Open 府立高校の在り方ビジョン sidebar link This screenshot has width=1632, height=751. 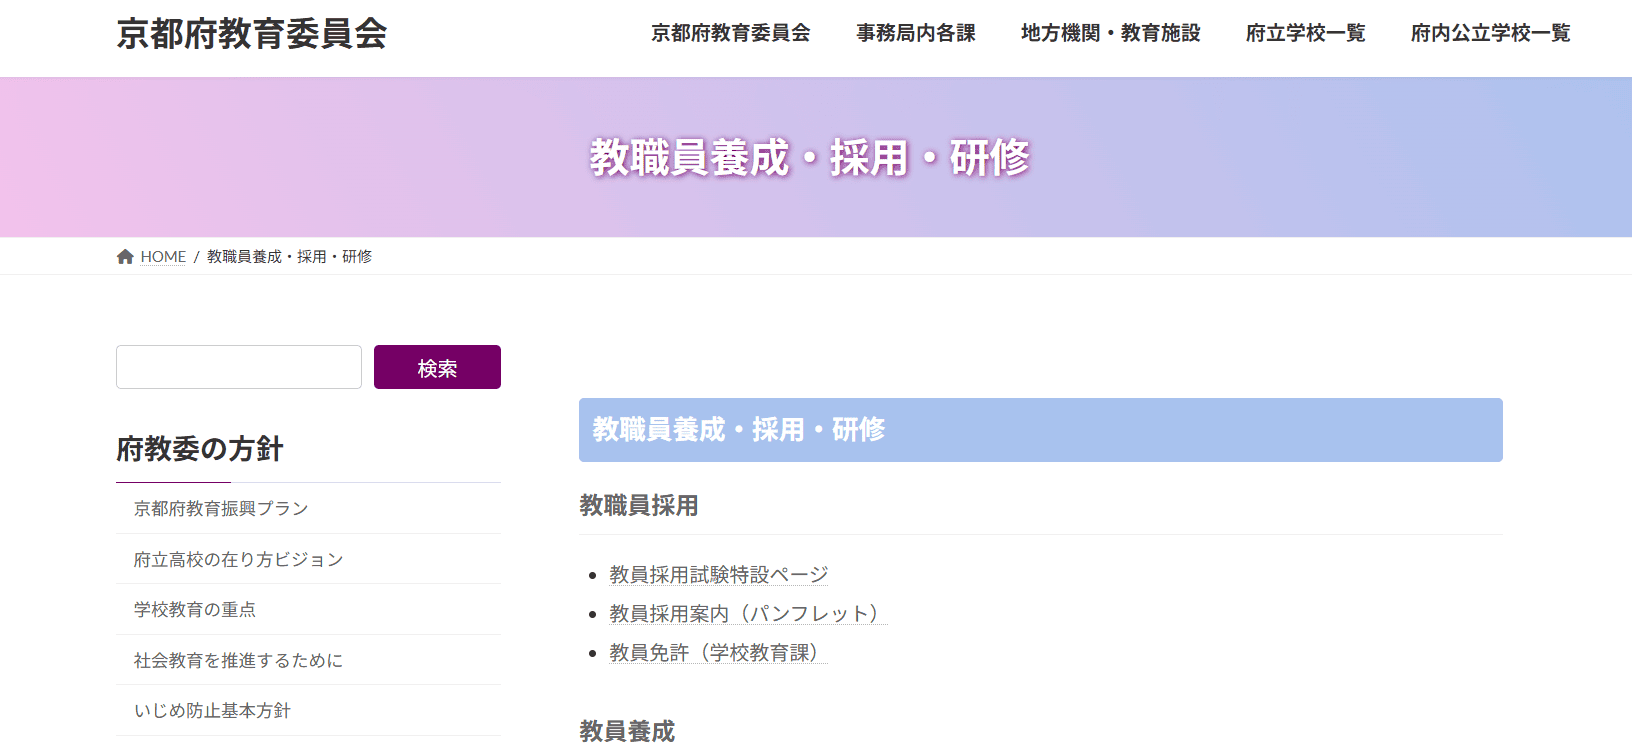[308, 559]
